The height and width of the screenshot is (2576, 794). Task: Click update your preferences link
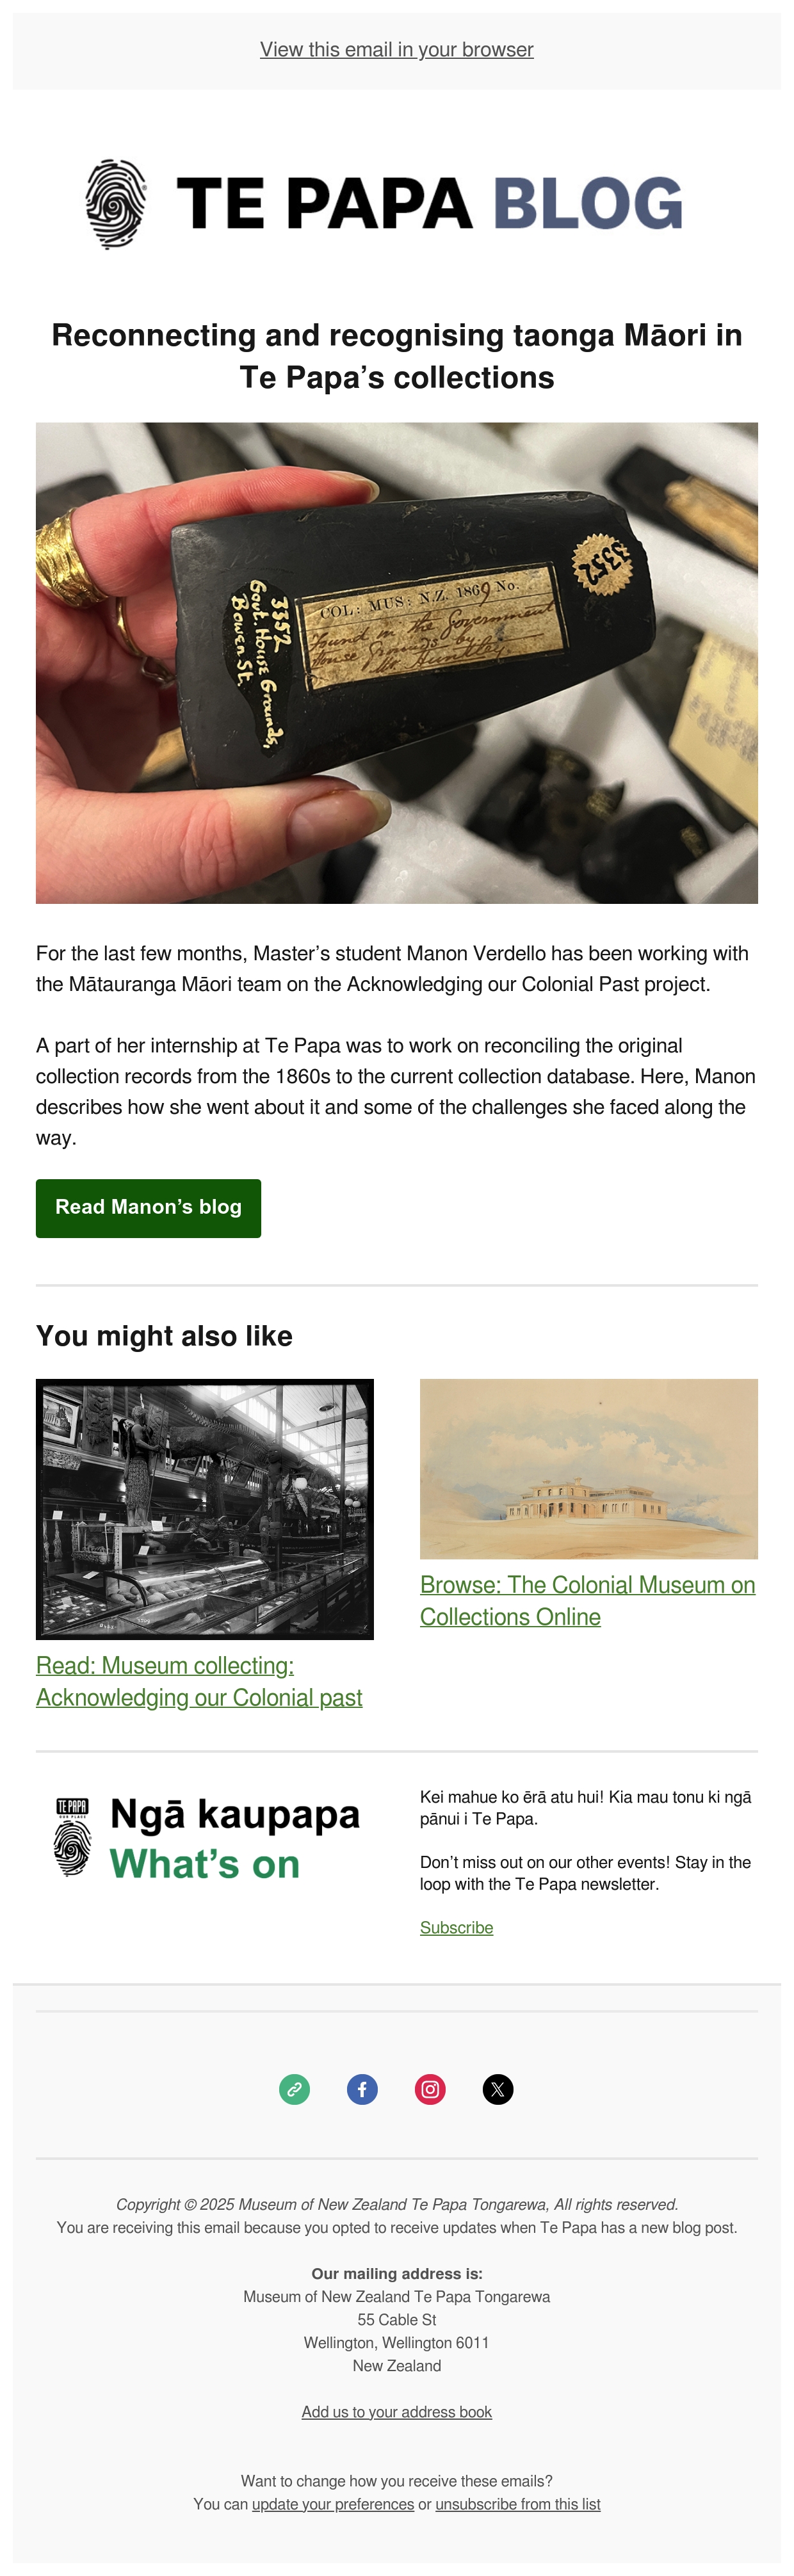coord(333,2504)
